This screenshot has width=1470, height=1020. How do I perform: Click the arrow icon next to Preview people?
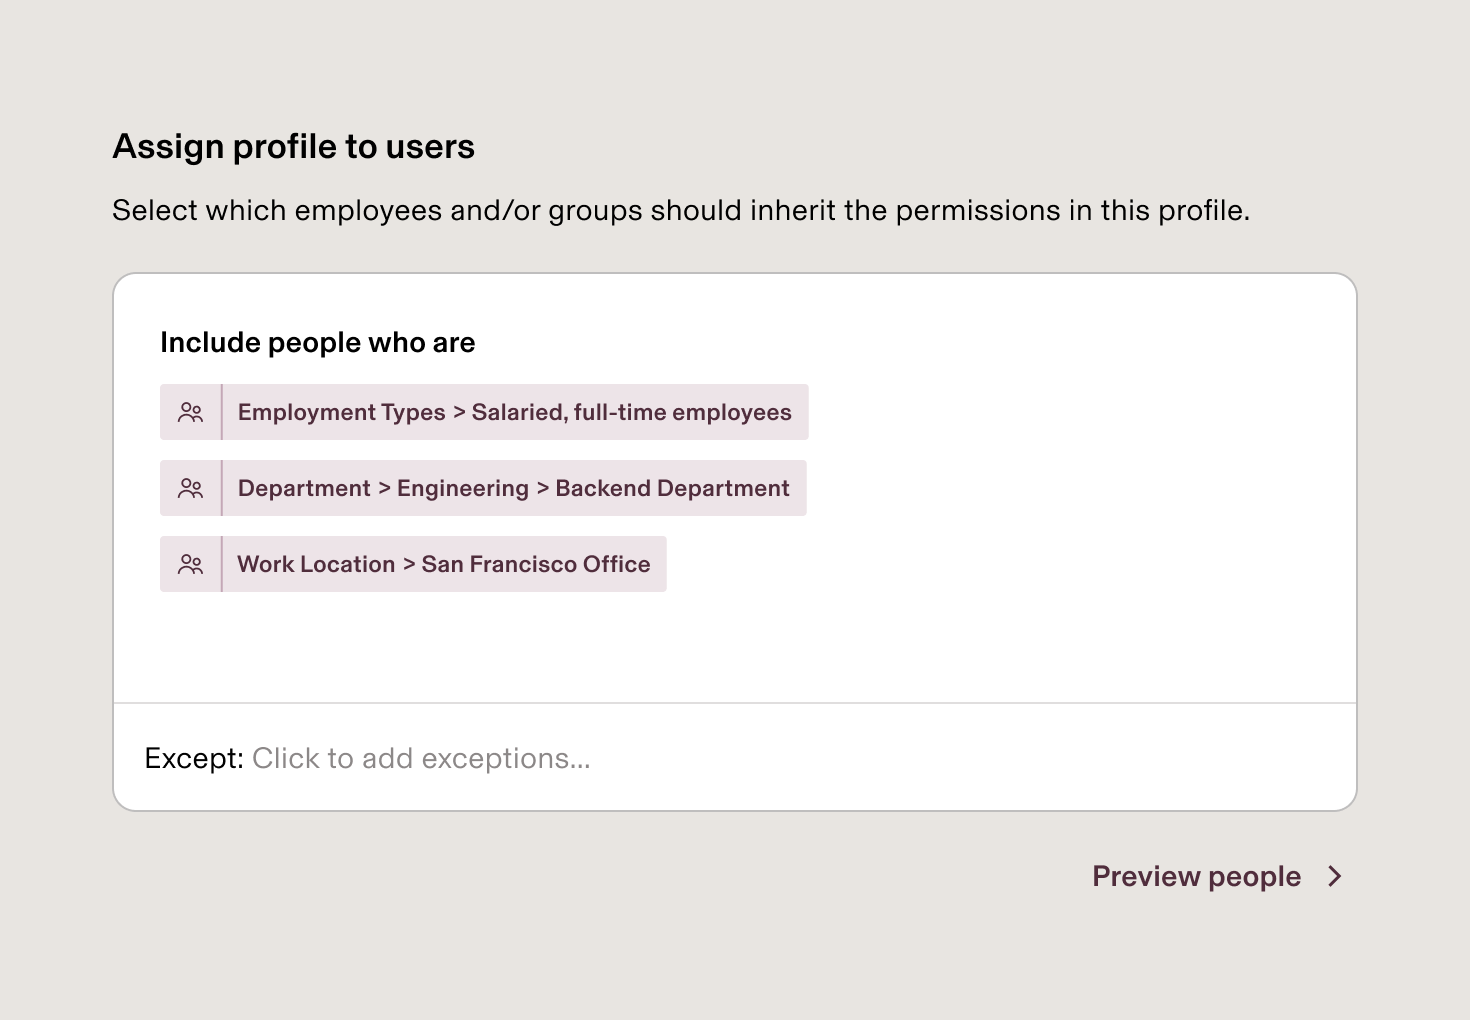tap(1334, 877)
